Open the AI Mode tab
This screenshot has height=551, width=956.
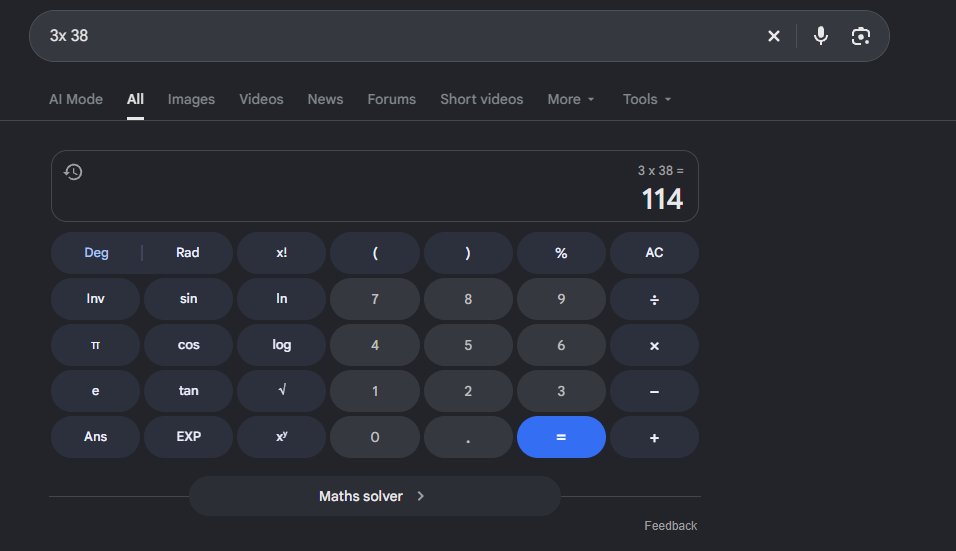tap(76, 99)
